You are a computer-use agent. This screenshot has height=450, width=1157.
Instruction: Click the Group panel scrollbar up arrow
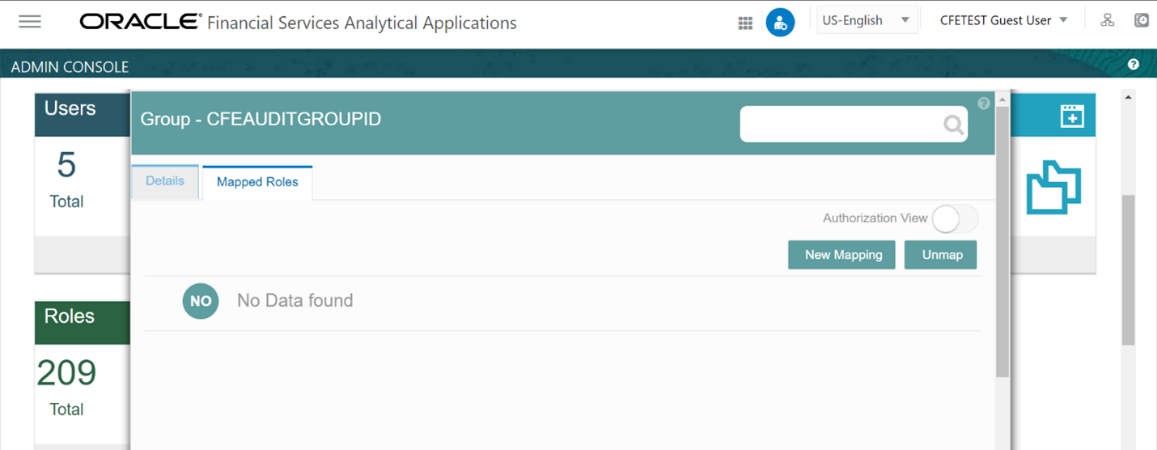point(1002,100)
